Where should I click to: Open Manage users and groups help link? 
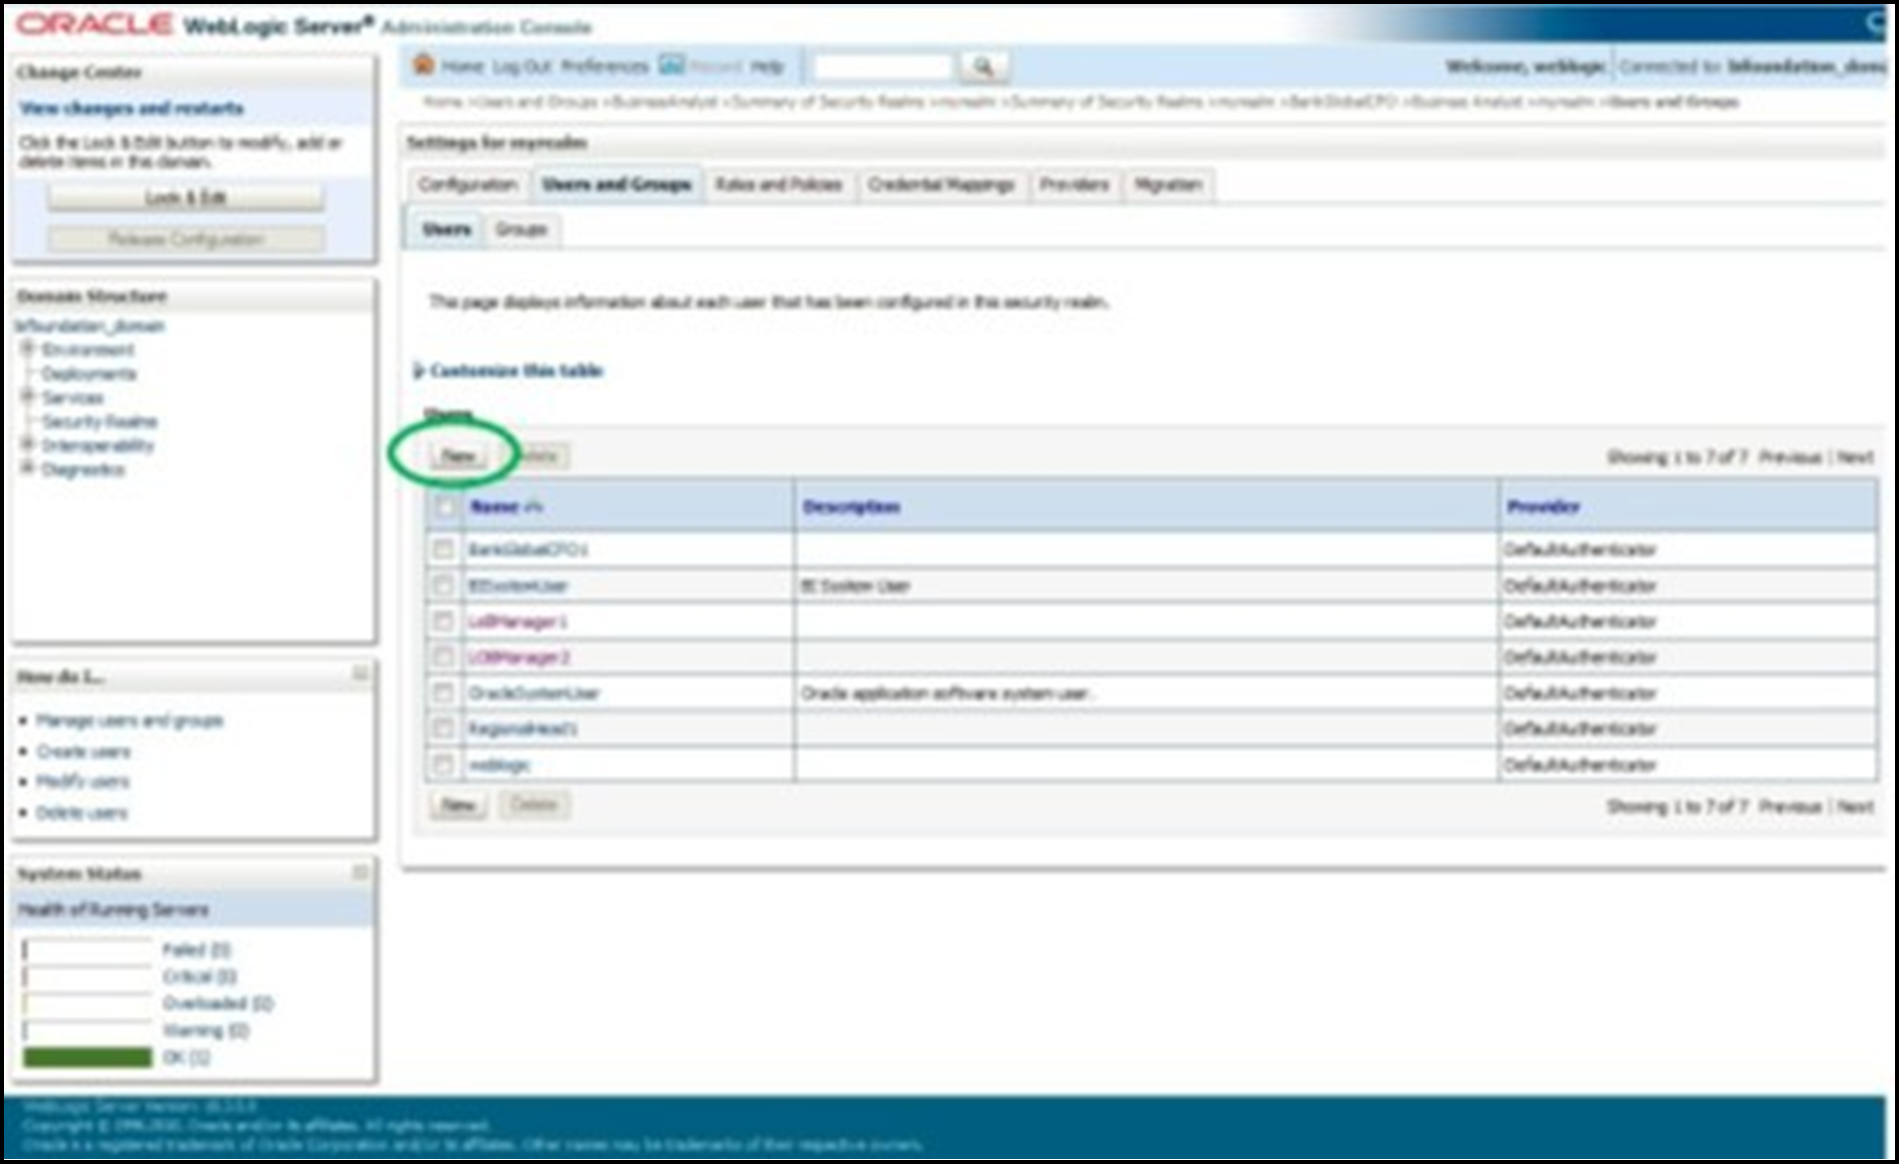pos(130,720)
